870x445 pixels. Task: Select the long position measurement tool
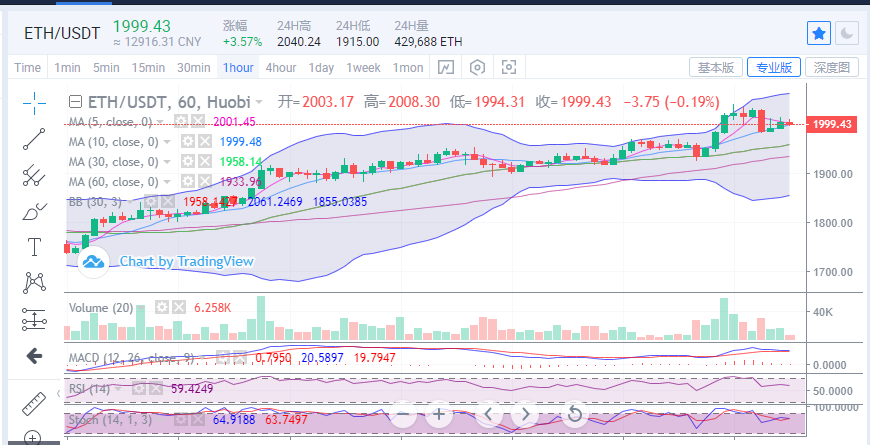pos(34,320)
